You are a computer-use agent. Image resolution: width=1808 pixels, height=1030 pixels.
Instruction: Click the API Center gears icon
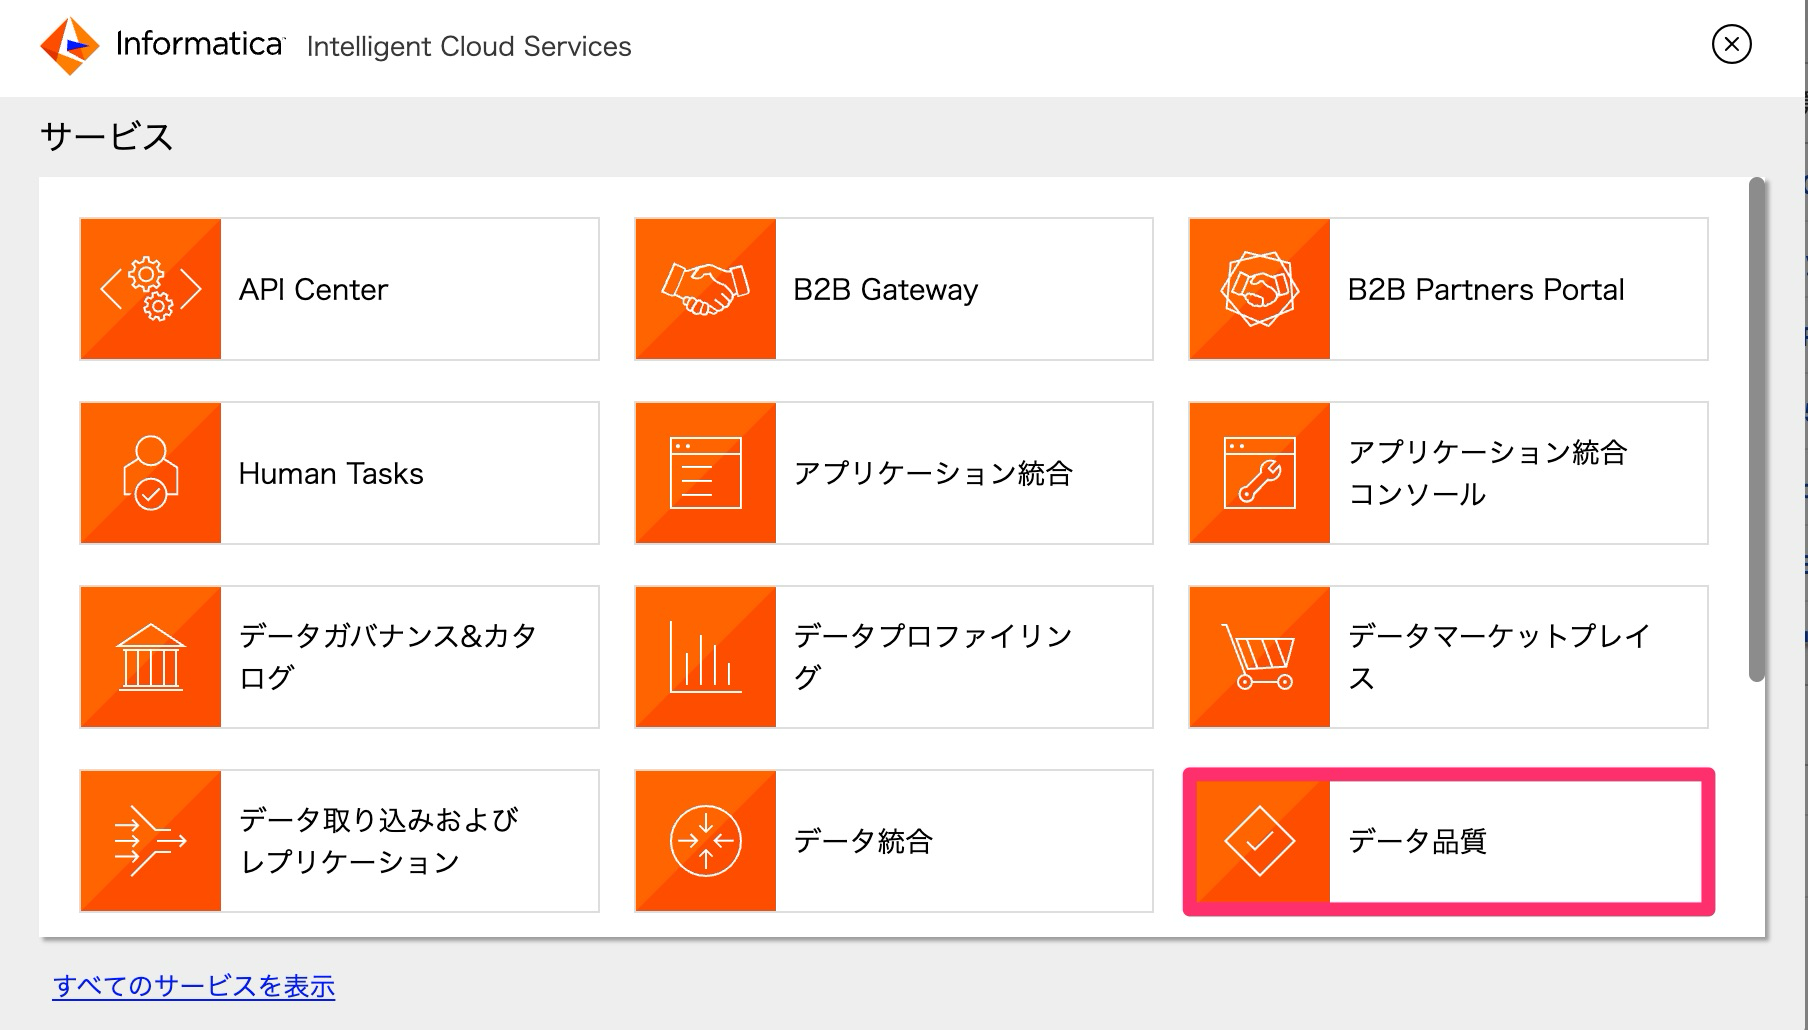pos(151,289)
